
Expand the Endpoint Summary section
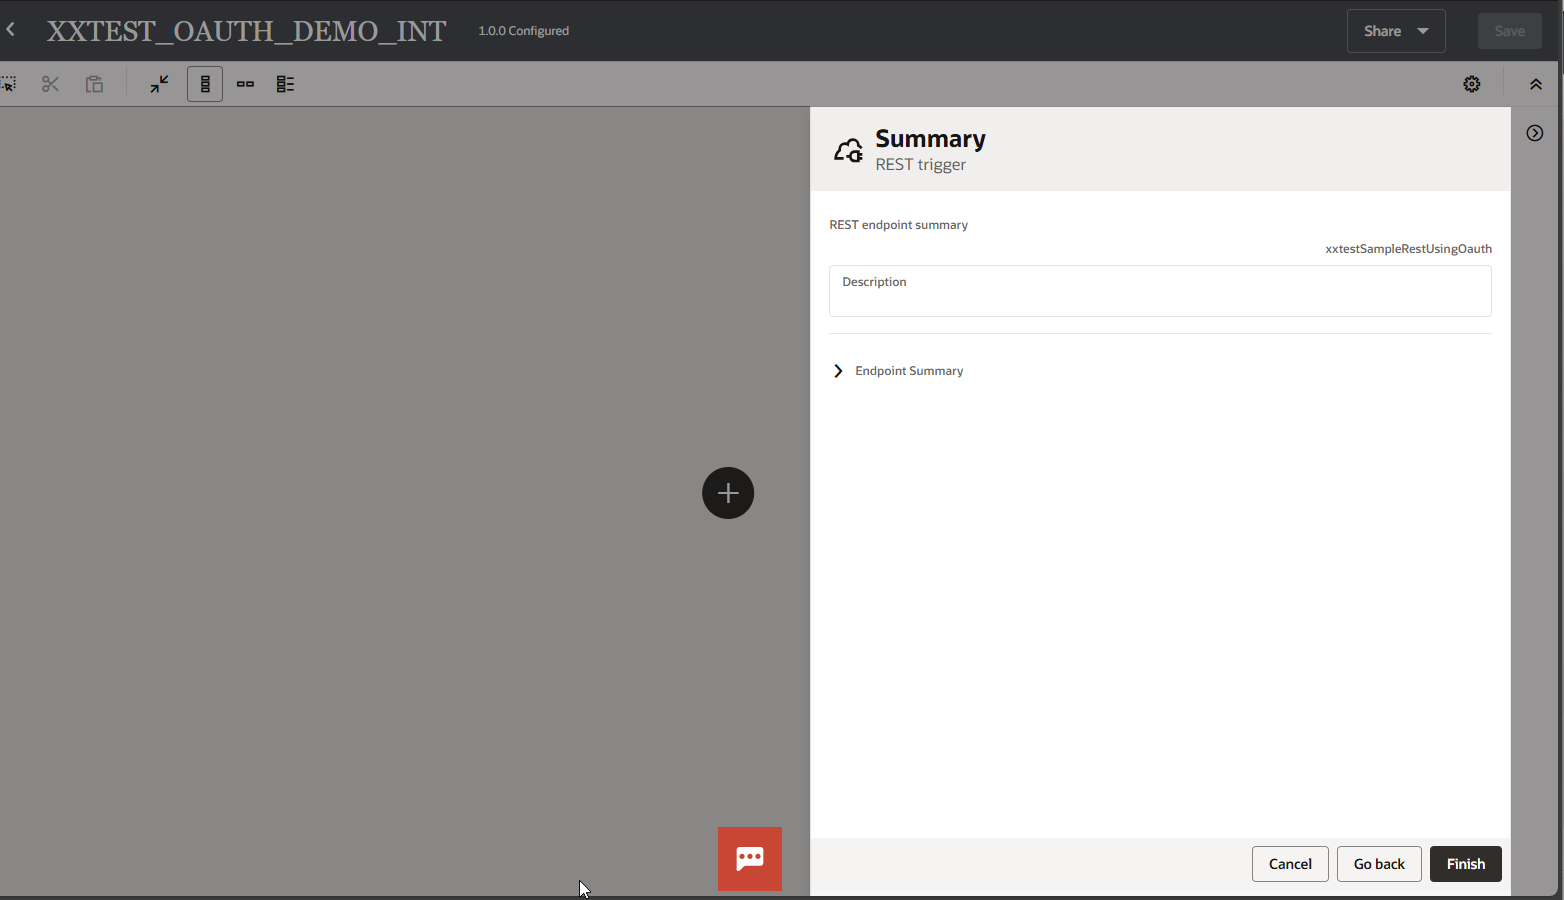coord(838,370)
